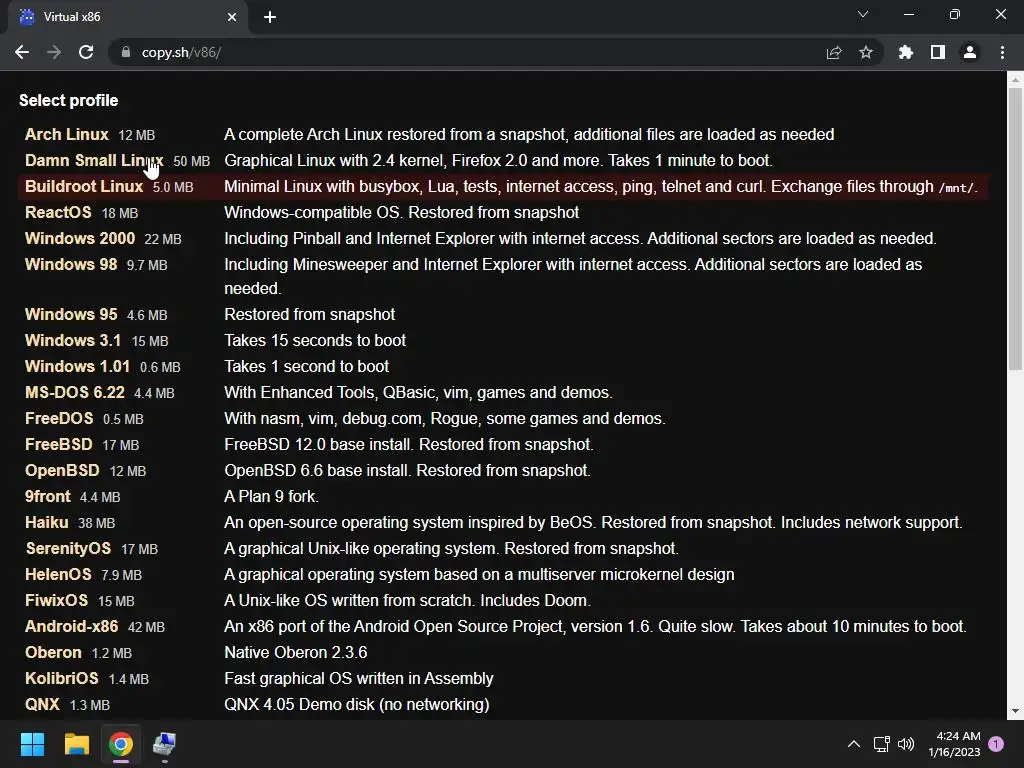Image resolution: width=1024 pixels, height=768 pixels.
Task: Click the 'Native Oberon 2.3.6' description
Action: (x=295, y=653)
